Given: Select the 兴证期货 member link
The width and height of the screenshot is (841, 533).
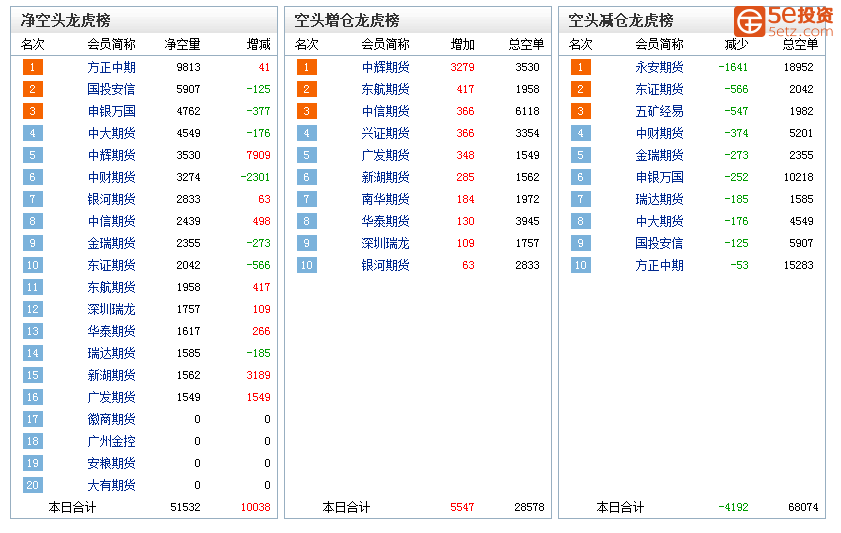Looking at the screenshot, I should point(386,133).
